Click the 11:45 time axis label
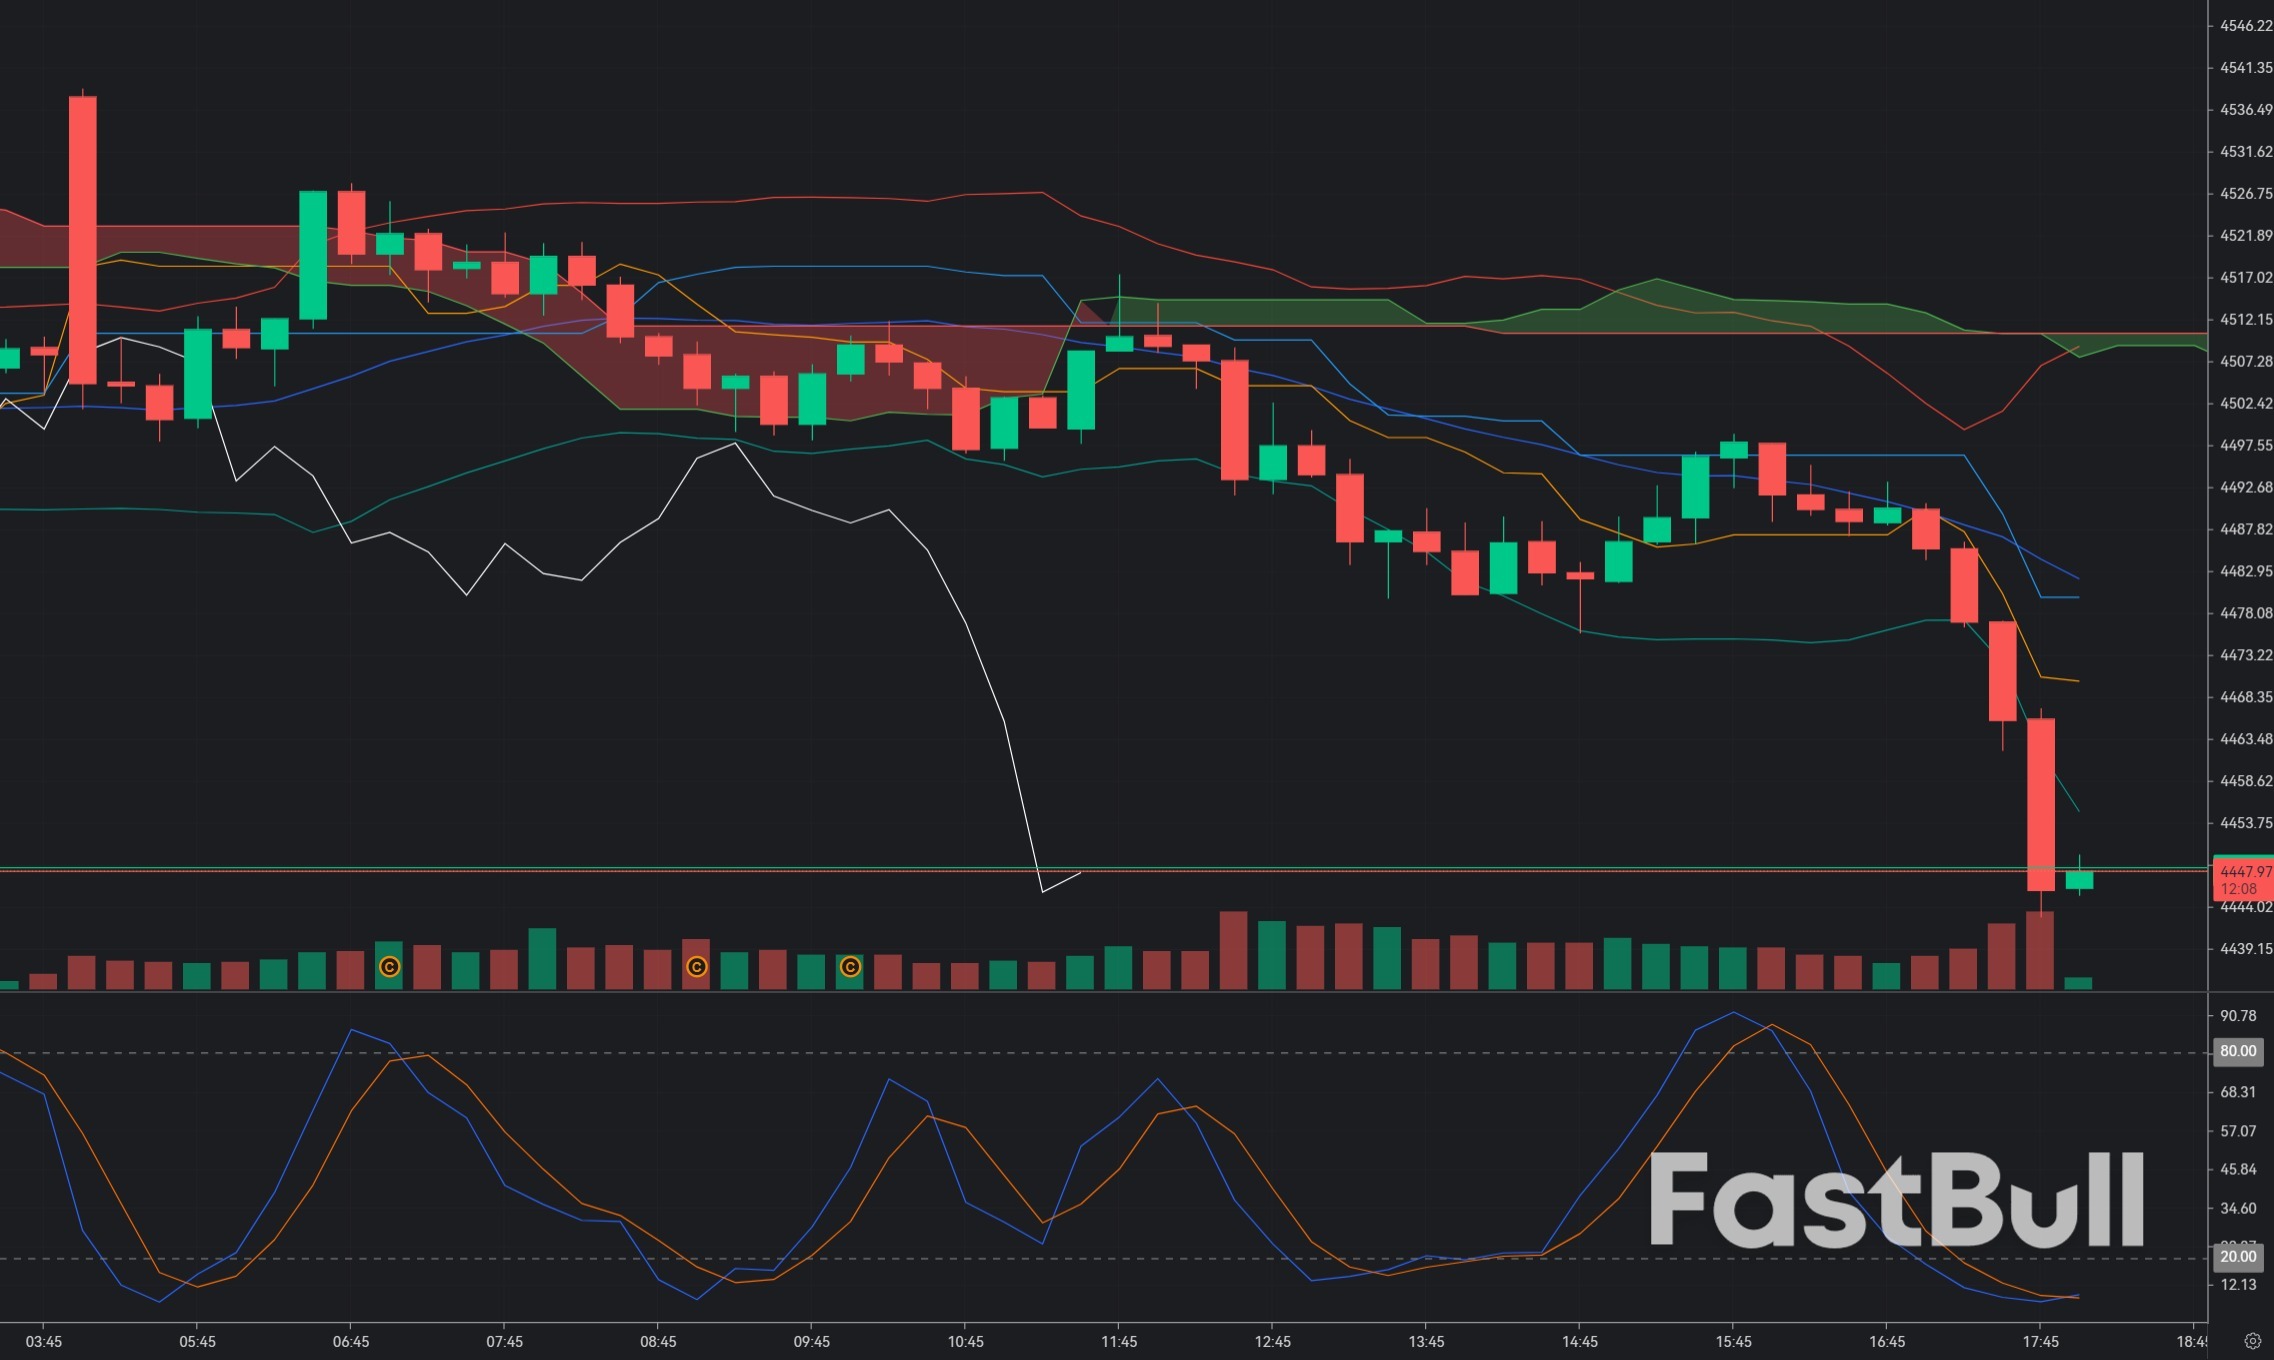 click(1119, 1342)
